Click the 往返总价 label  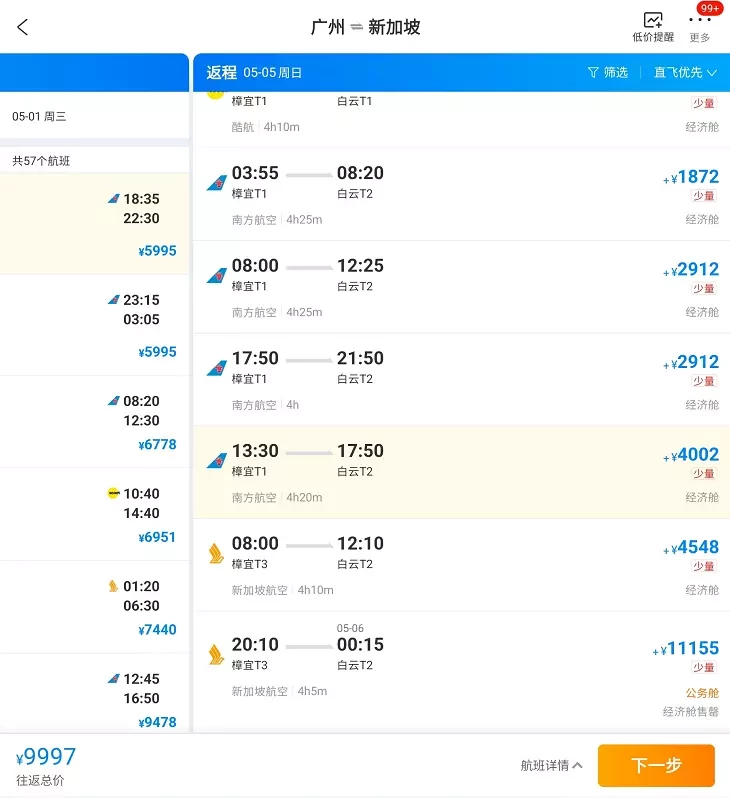pos(40,780)
